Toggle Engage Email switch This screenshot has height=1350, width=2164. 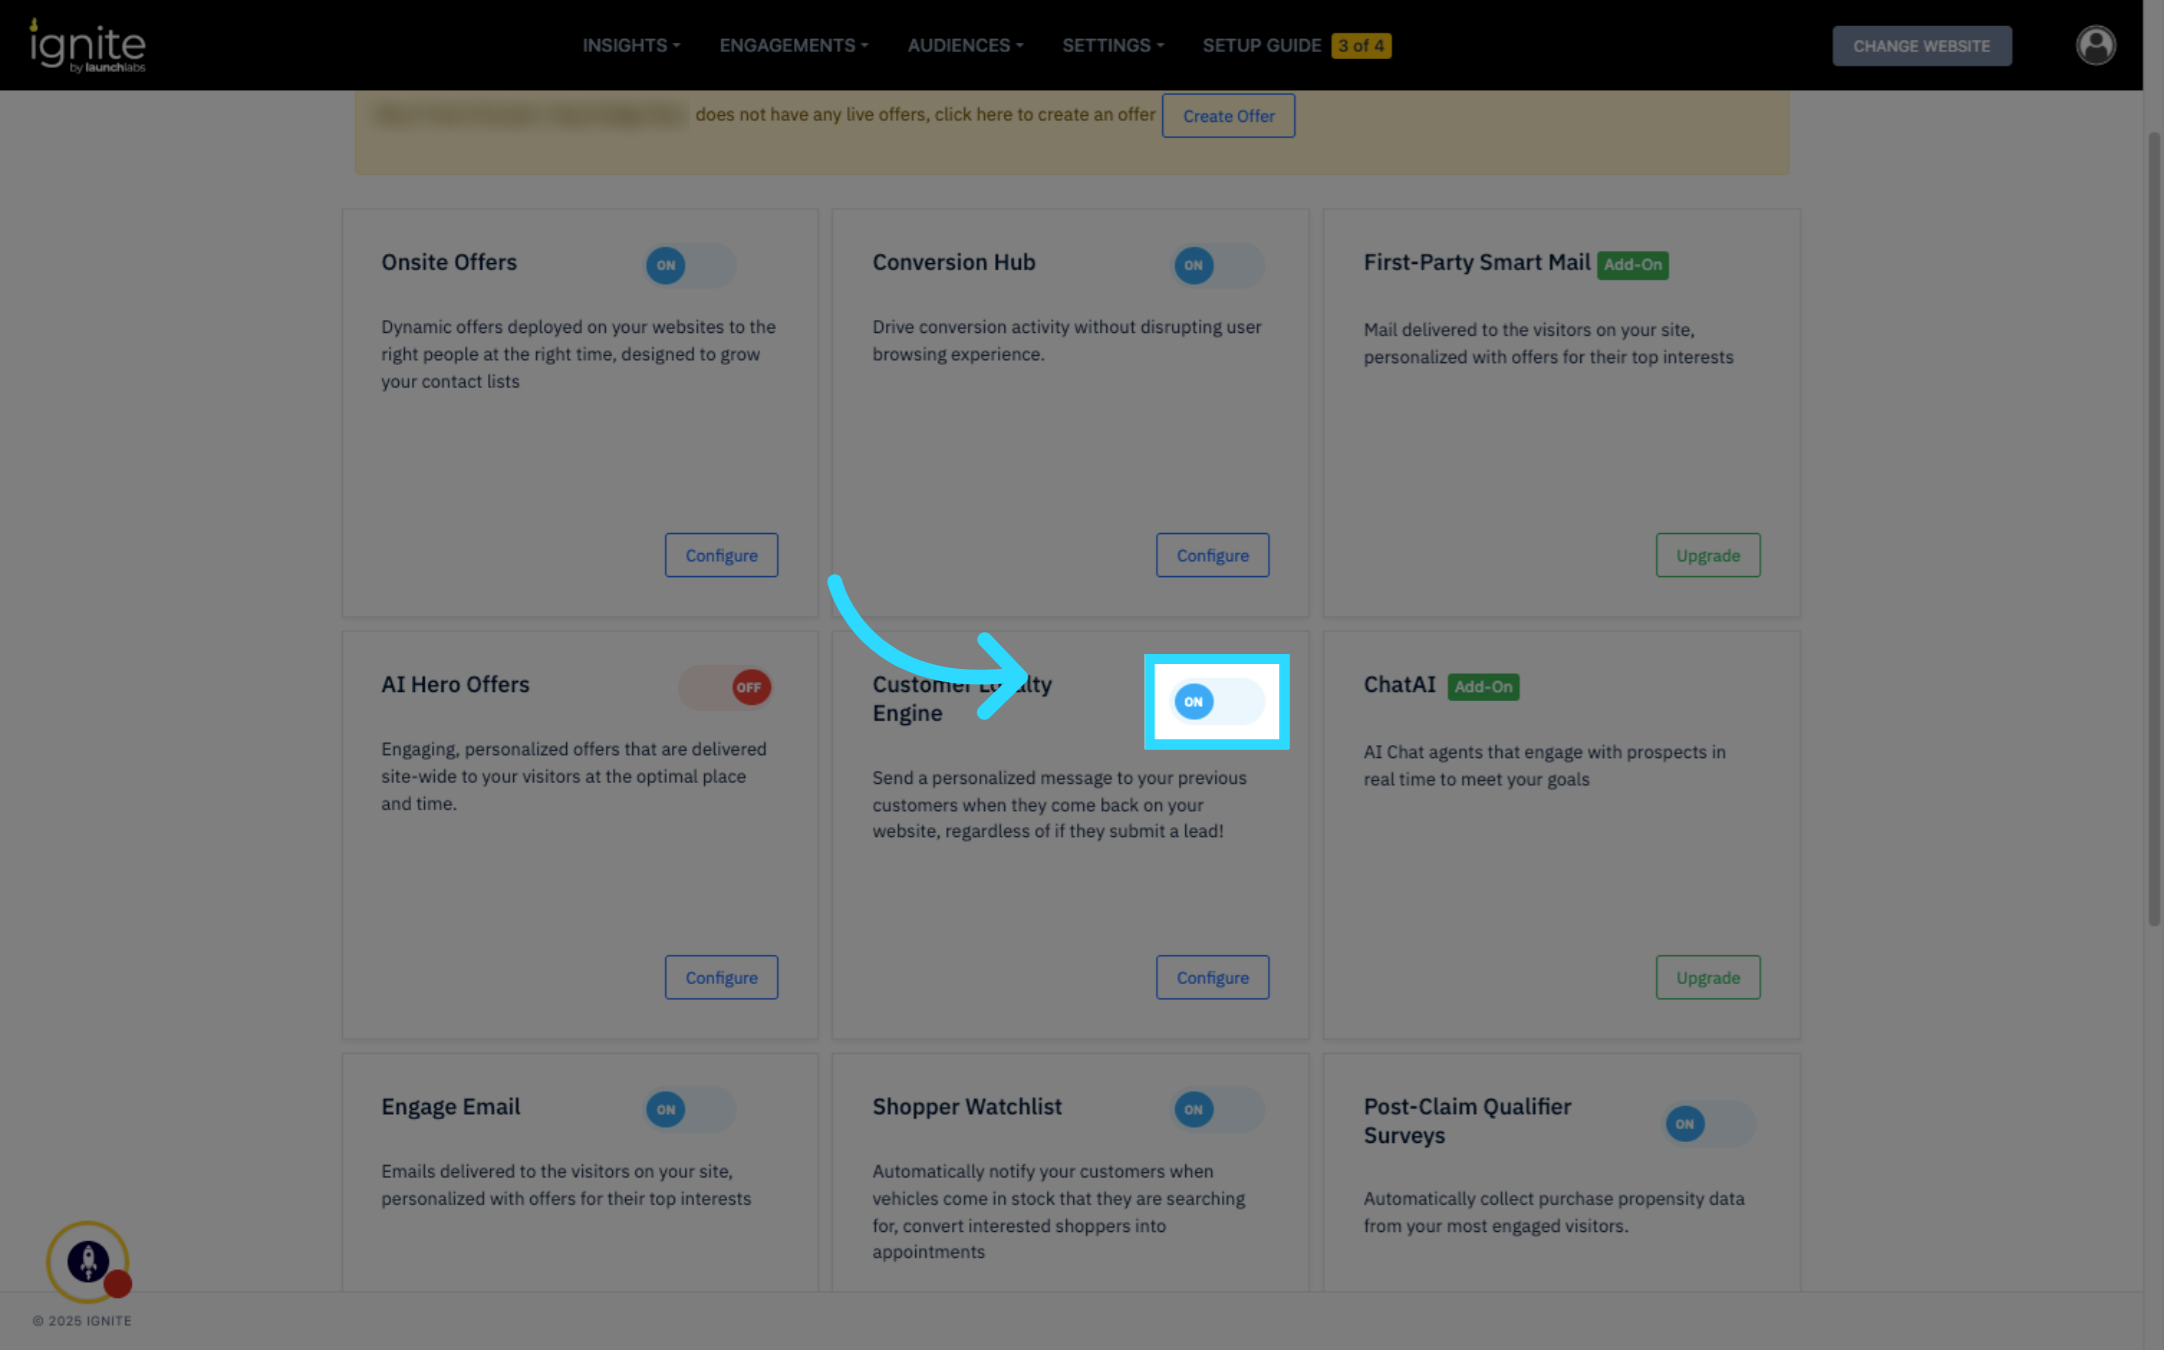click(690, 1110)
